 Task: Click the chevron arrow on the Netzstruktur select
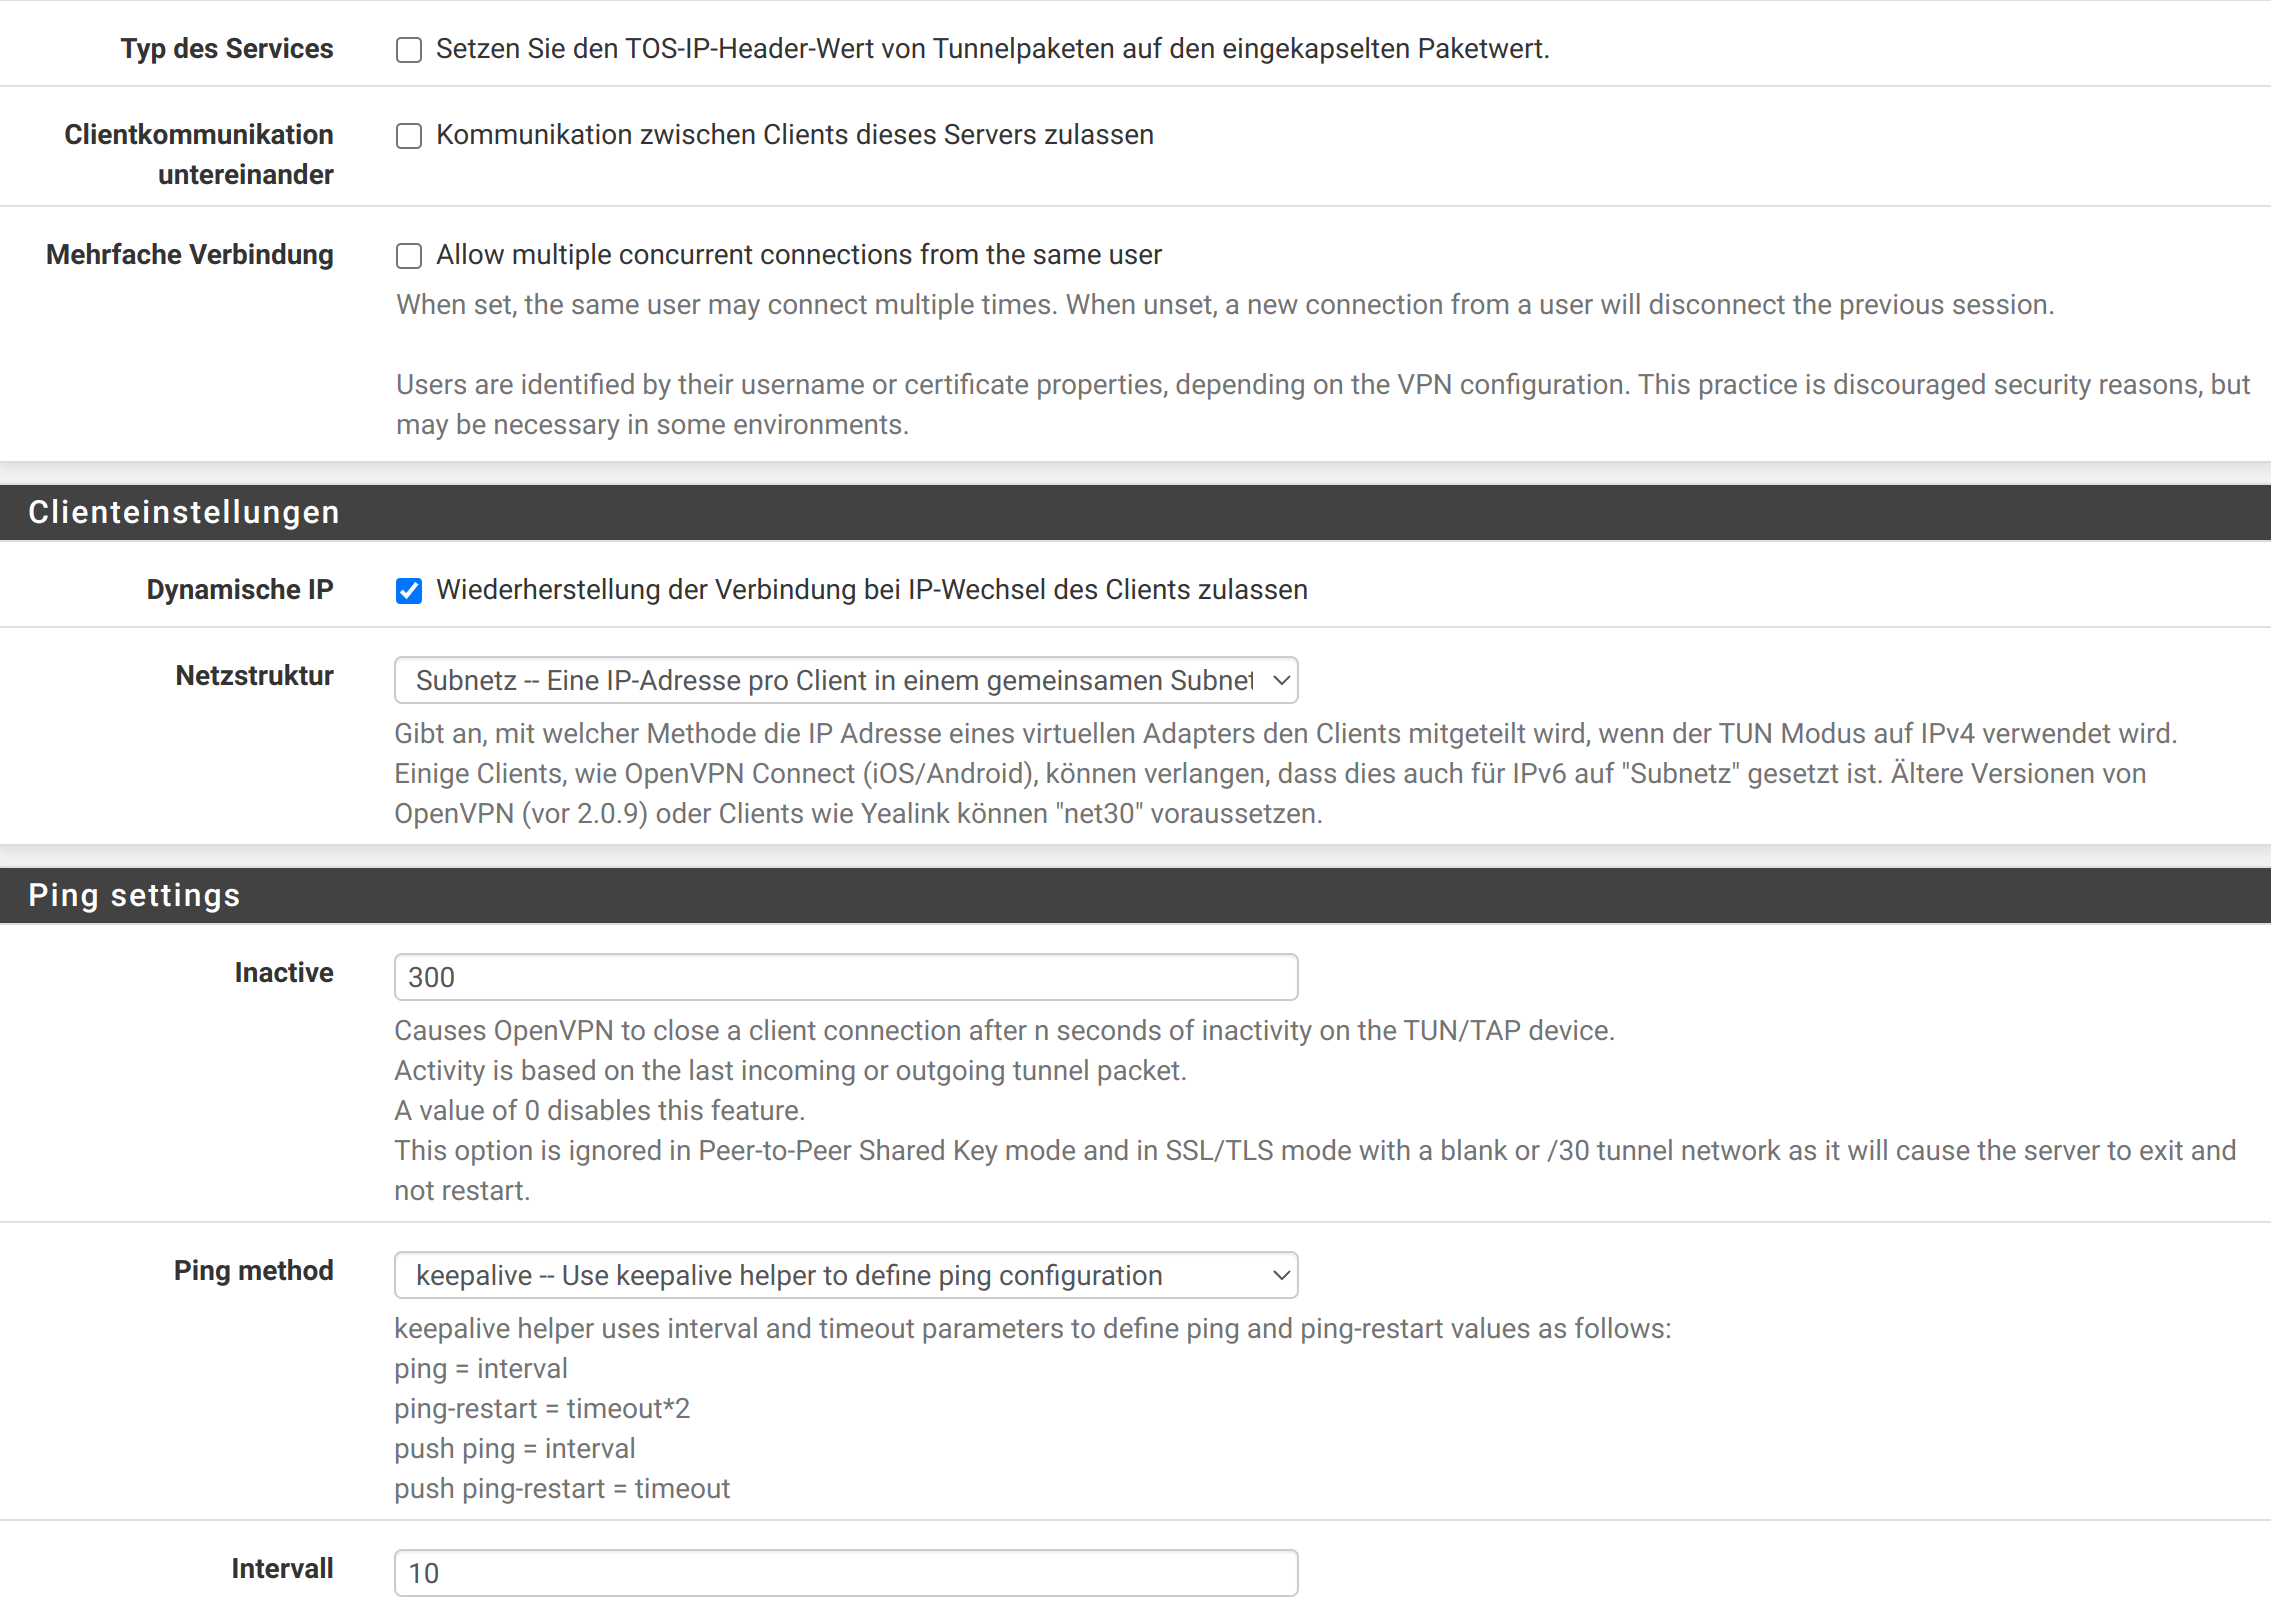click(1281, 680)
